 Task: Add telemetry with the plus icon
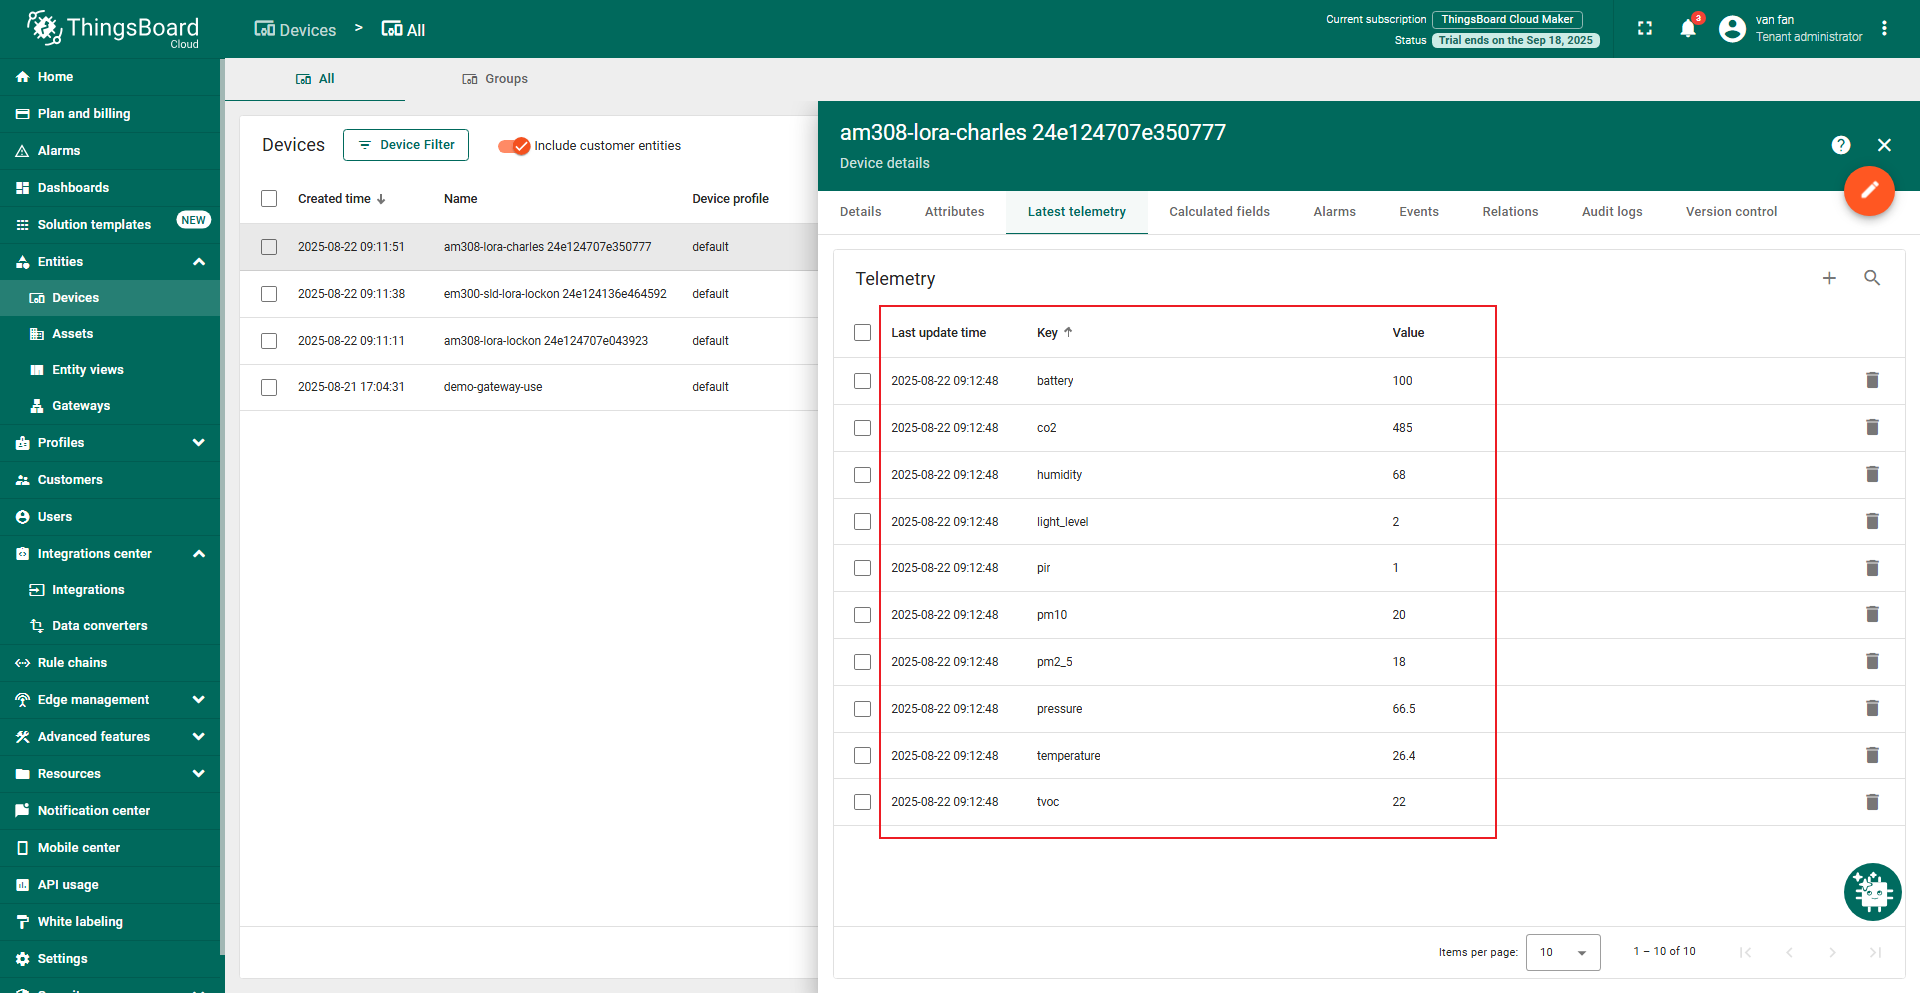click(1829, 278)
